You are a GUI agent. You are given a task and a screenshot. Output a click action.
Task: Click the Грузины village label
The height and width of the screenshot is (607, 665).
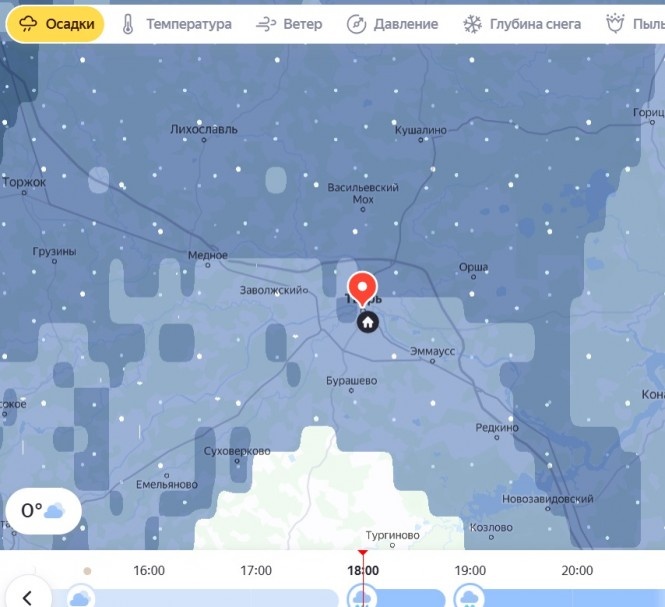coord(54,252)
